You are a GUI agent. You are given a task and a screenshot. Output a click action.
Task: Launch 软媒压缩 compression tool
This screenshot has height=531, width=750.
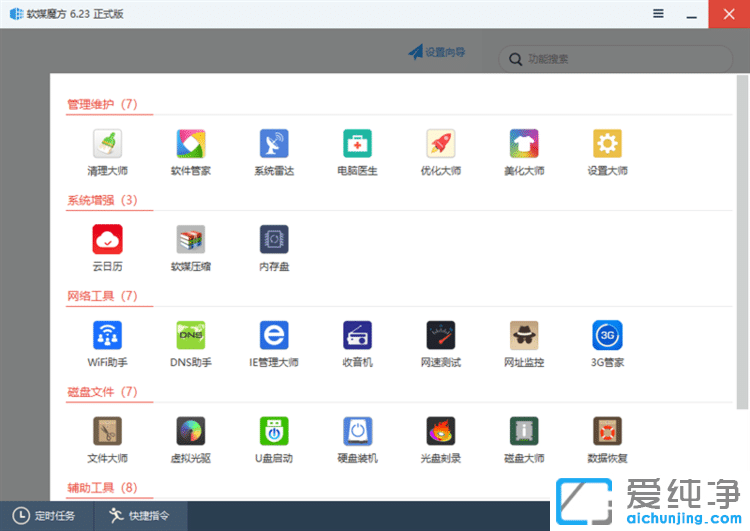190,239
